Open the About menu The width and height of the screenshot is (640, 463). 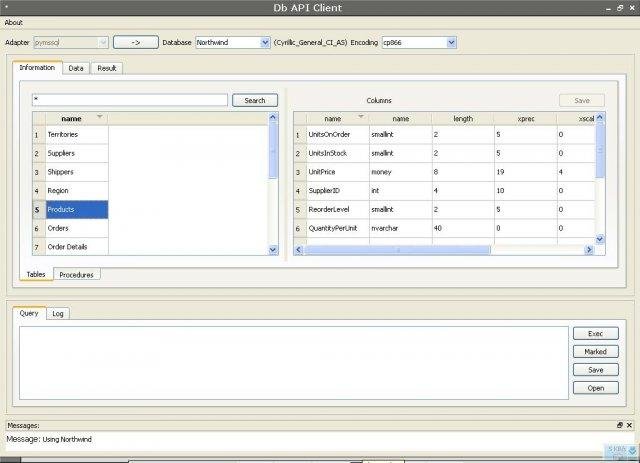point(13,22)
